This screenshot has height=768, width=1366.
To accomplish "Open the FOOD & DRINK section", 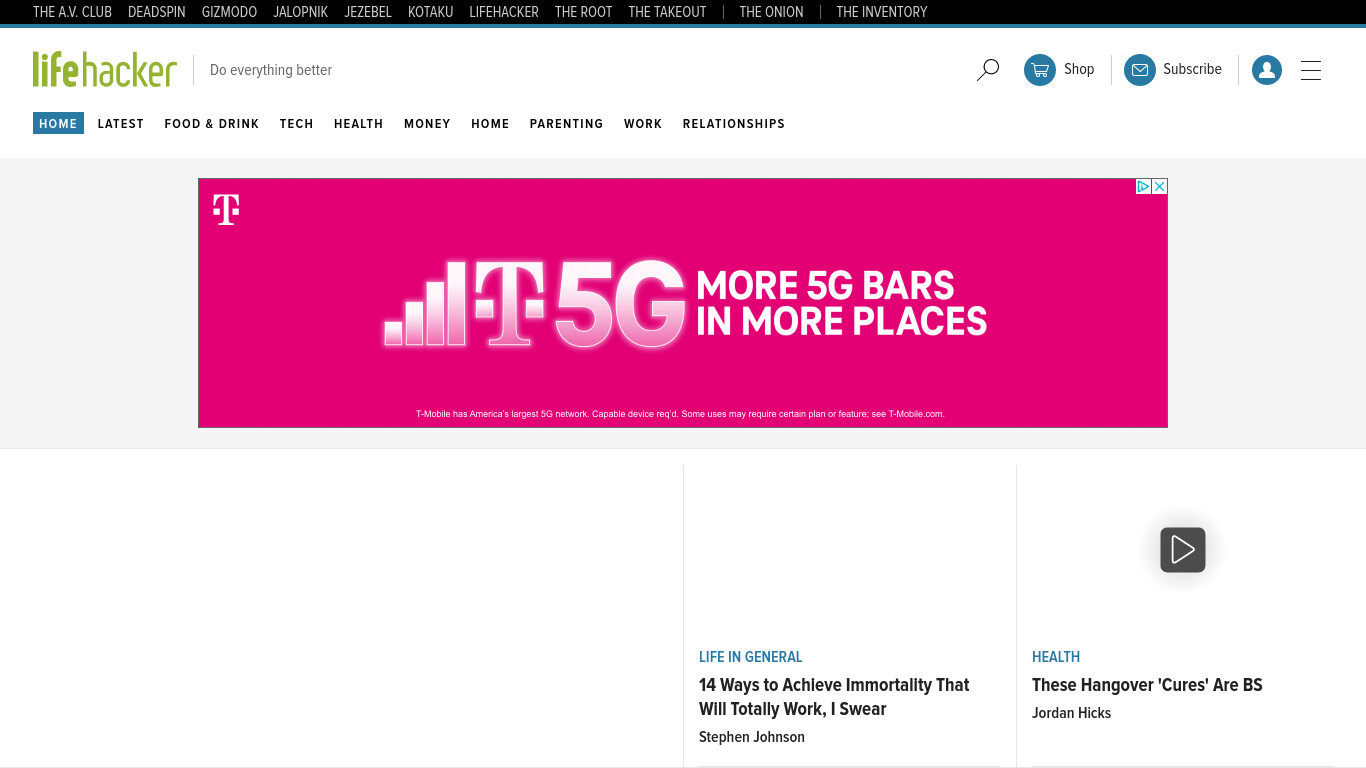I will tap(212, 124).
